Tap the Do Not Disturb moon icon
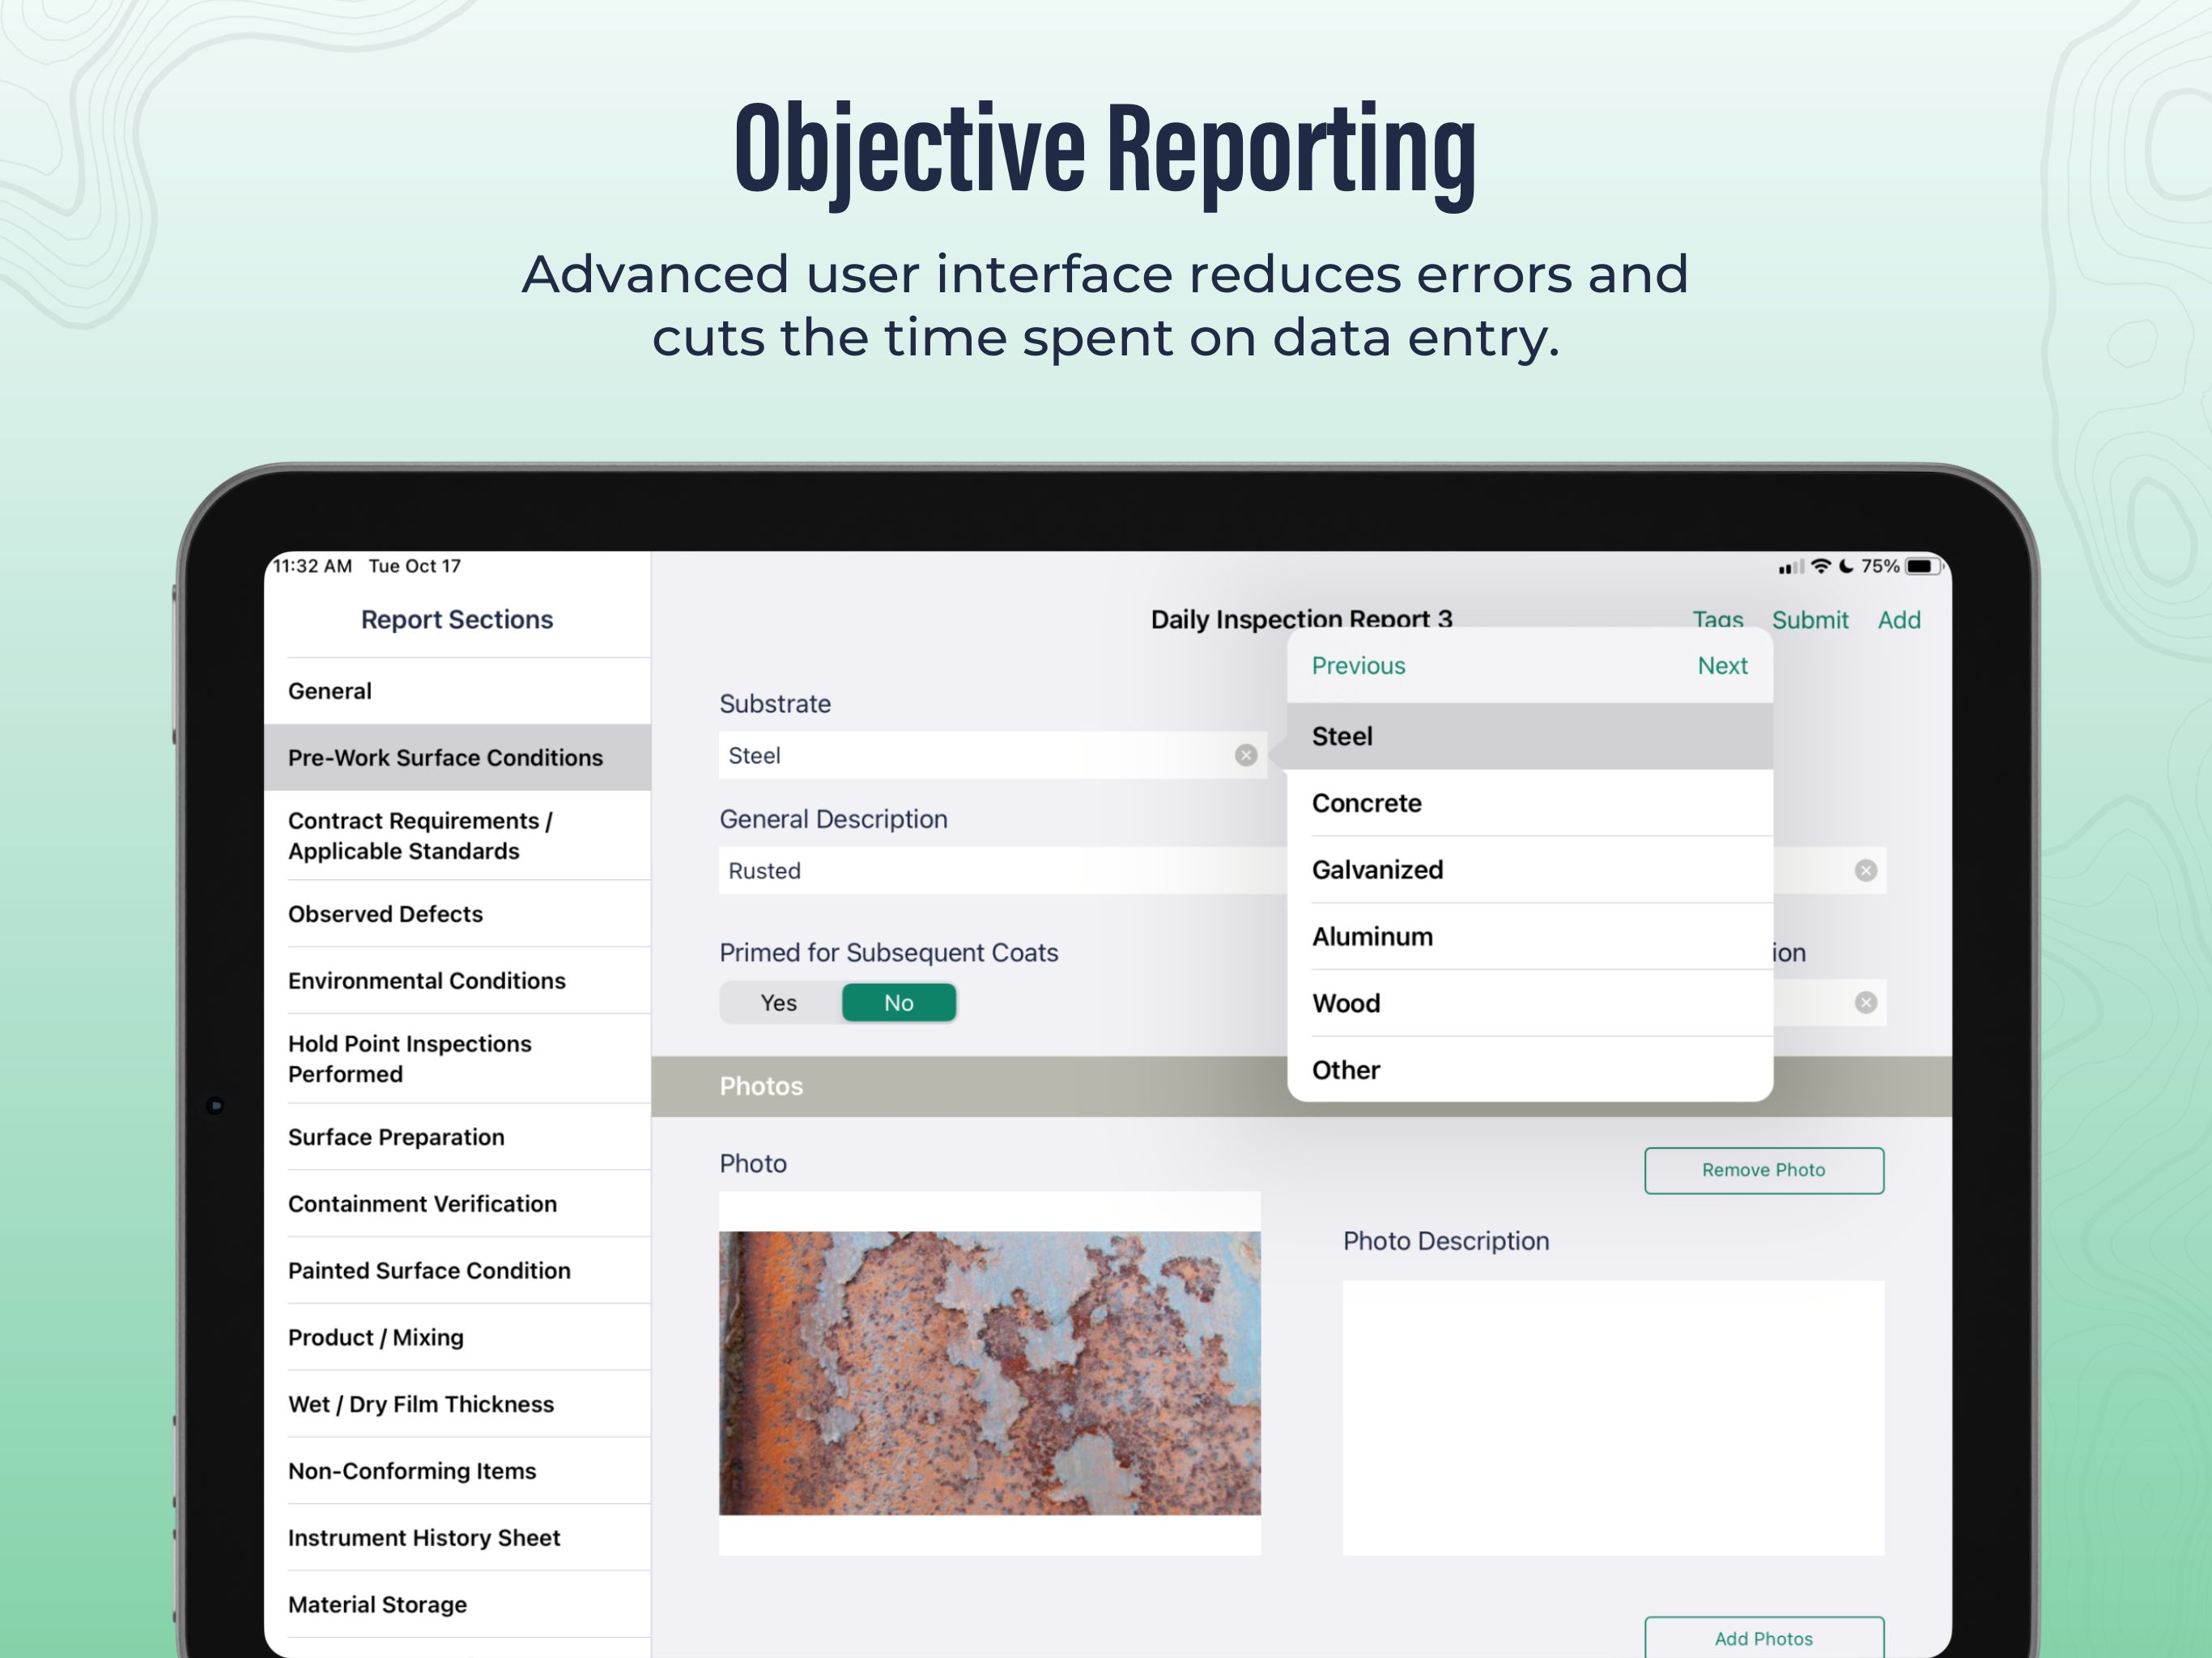Screen dimensions: 2212x1658 1846,566
